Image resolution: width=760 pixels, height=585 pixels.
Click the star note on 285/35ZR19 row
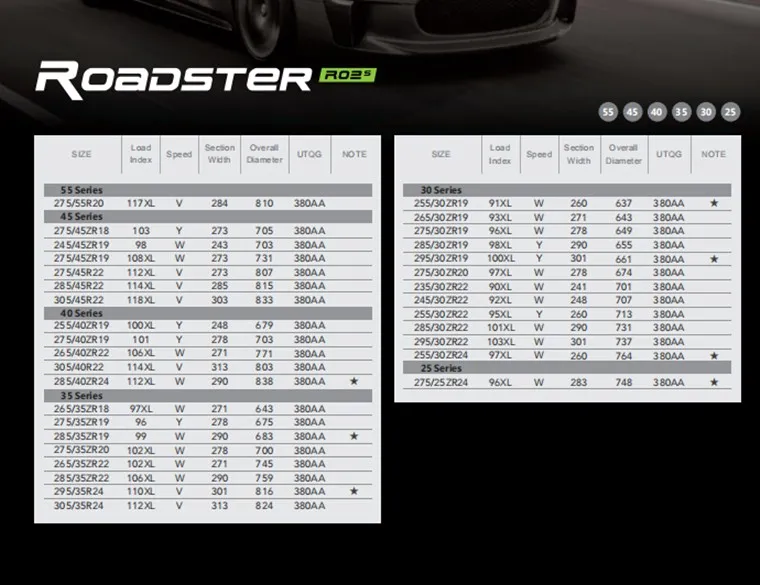tap(354, 436)
